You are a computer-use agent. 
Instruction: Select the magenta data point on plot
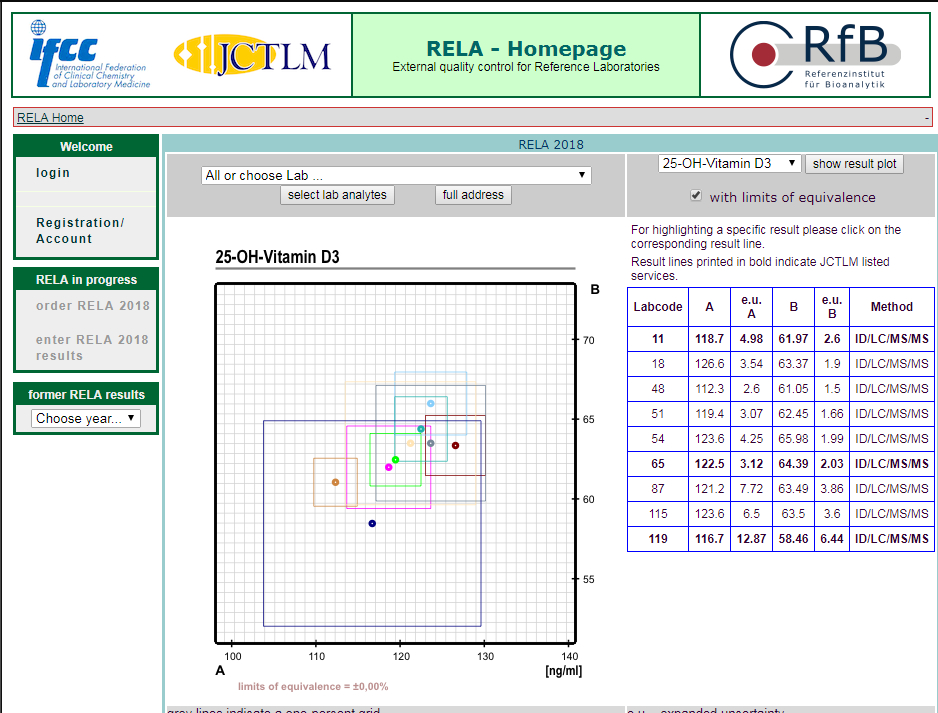coord(389,467)
